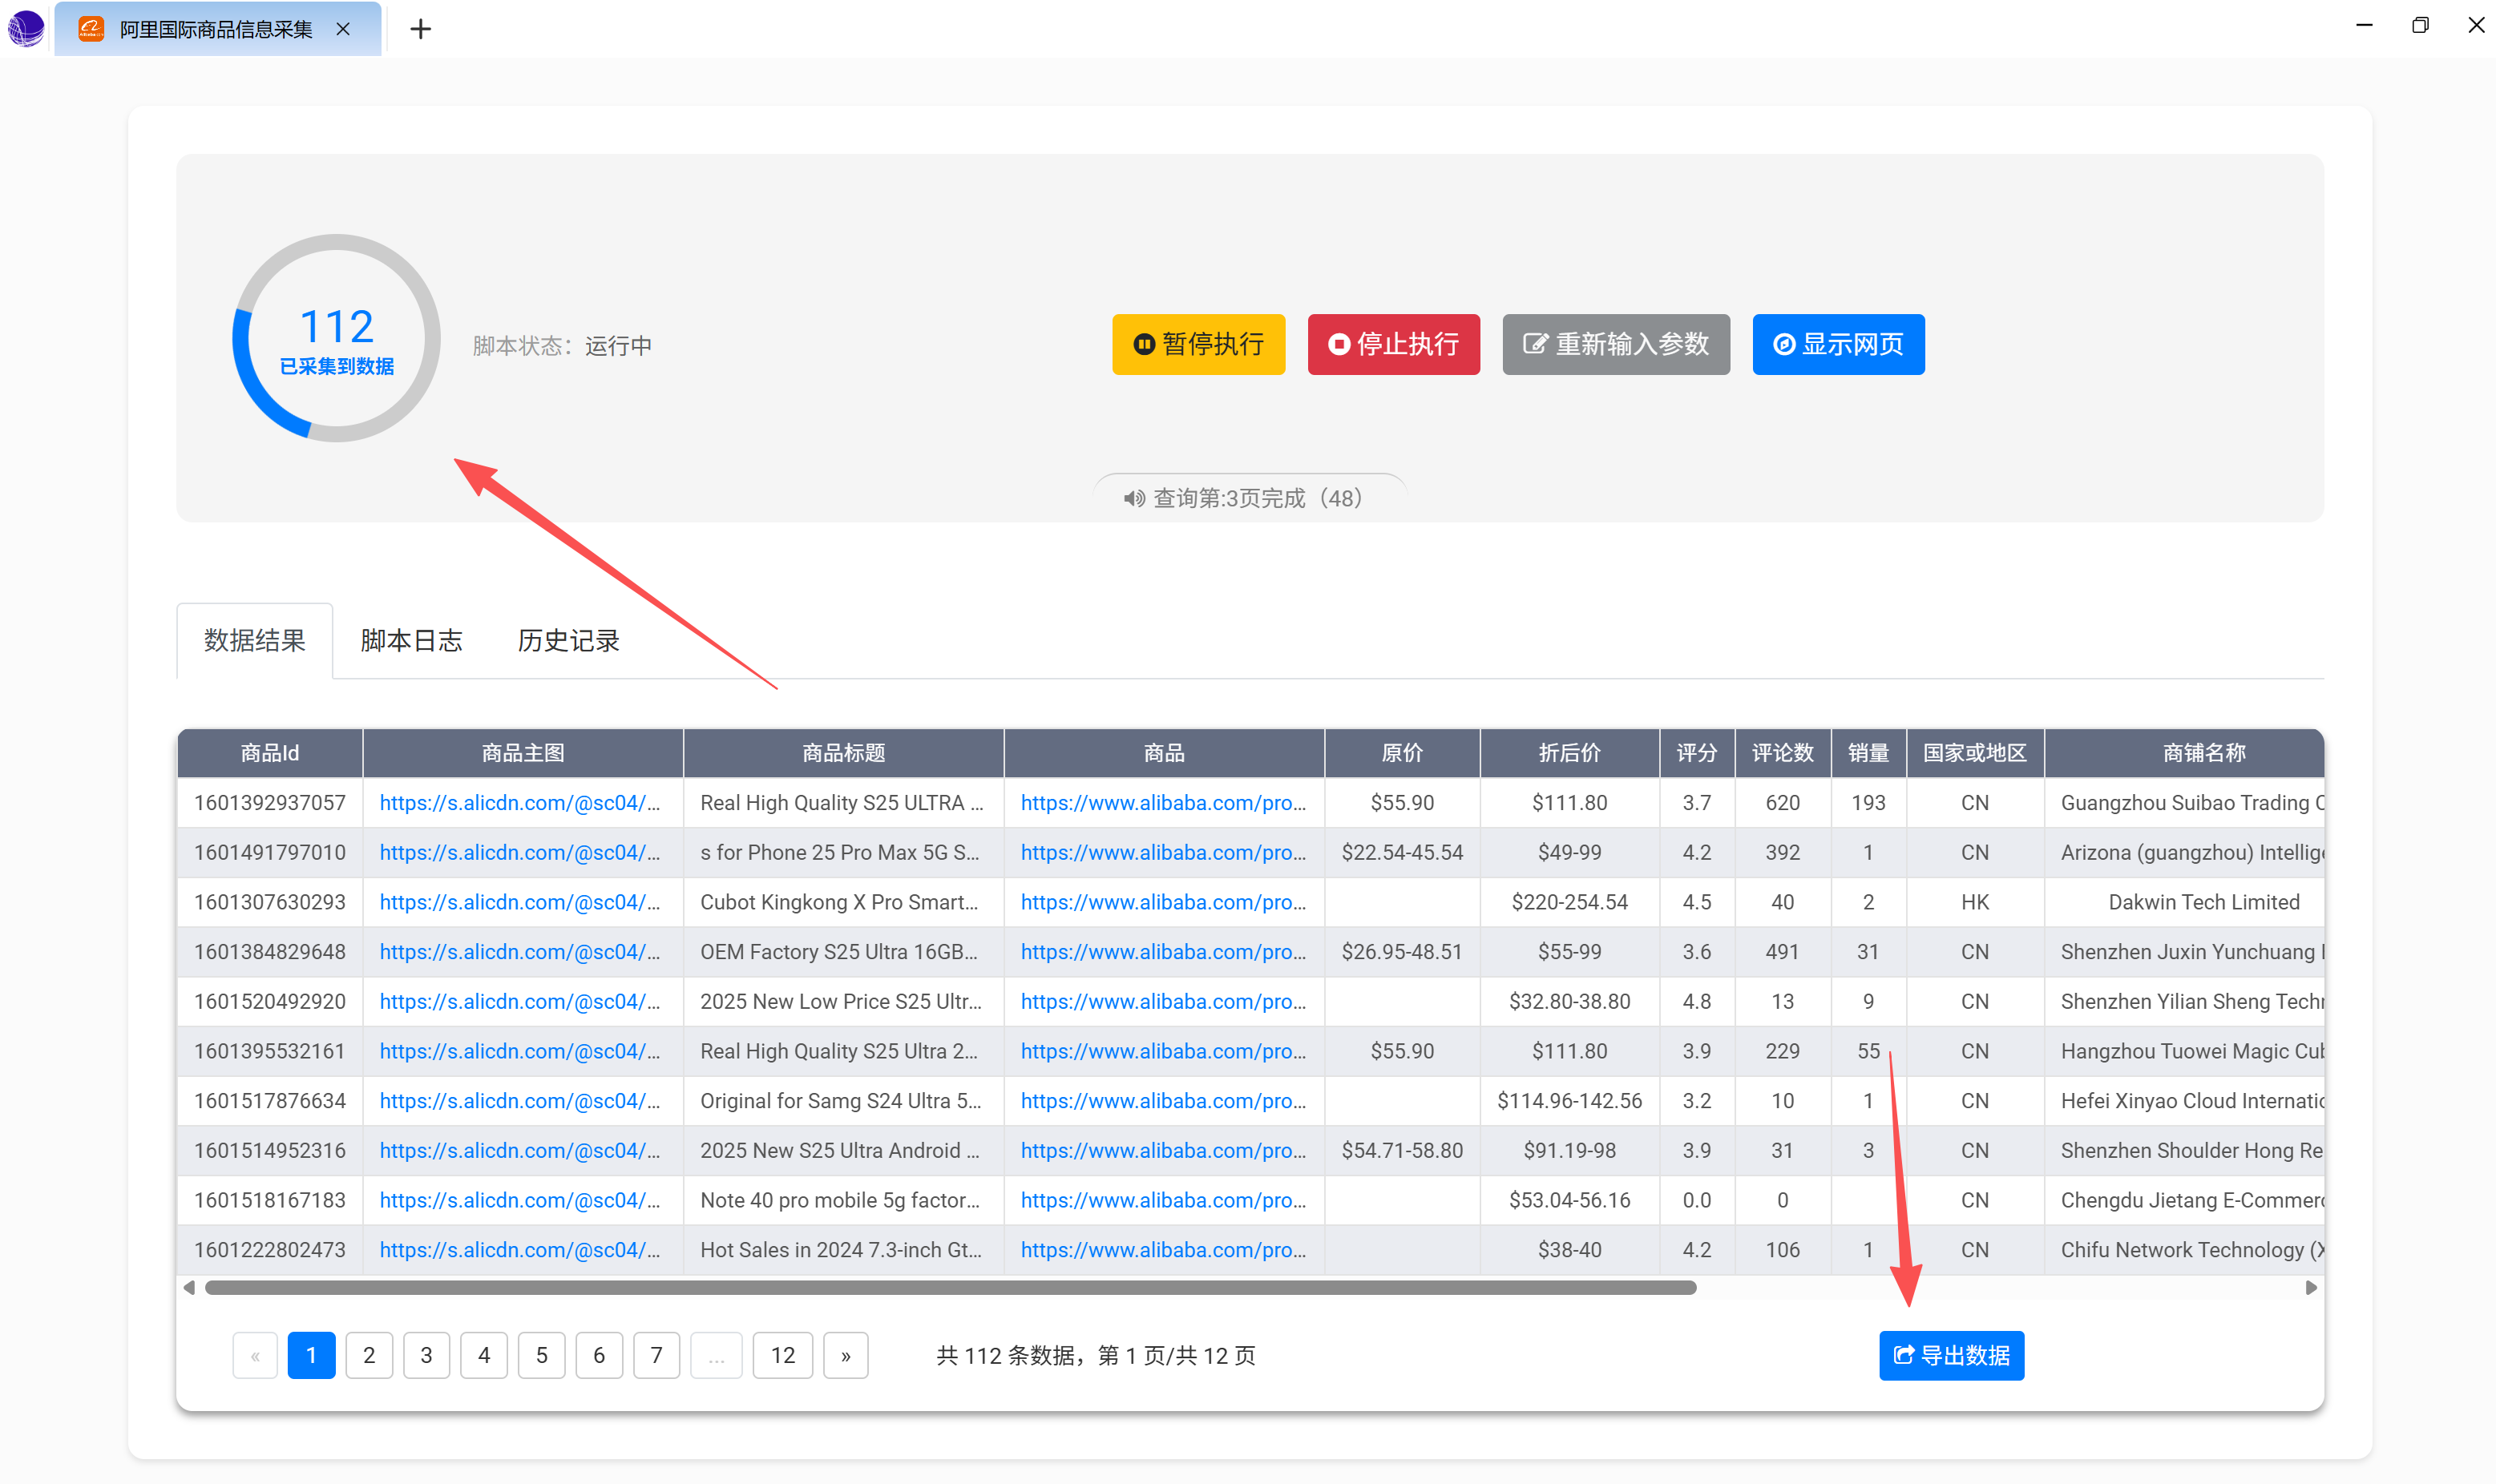Select price cell $114.96-142.56

1569,1101
